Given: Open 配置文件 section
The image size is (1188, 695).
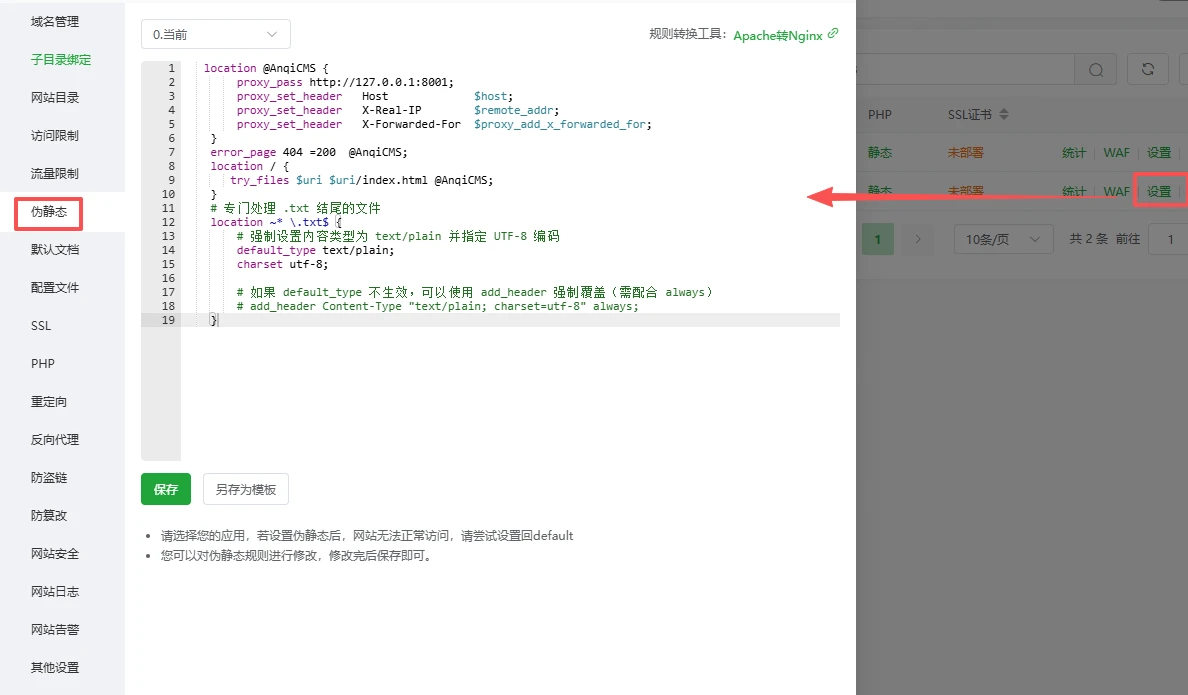Looking at the screenshot, I should point(55,288).
